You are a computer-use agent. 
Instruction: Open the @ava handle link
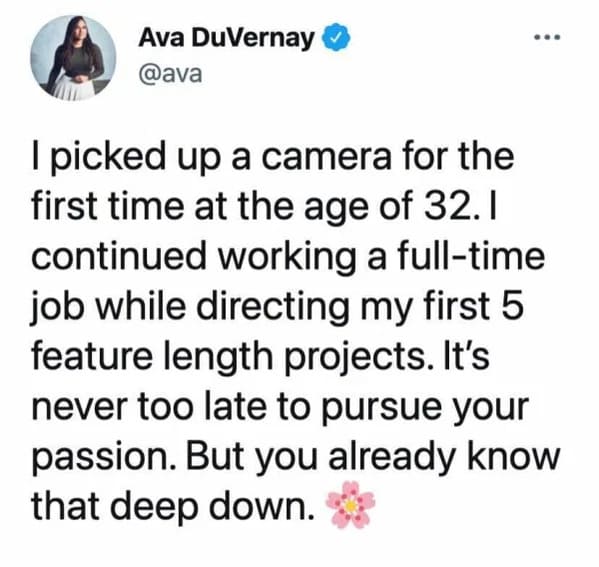click(170, 74)
